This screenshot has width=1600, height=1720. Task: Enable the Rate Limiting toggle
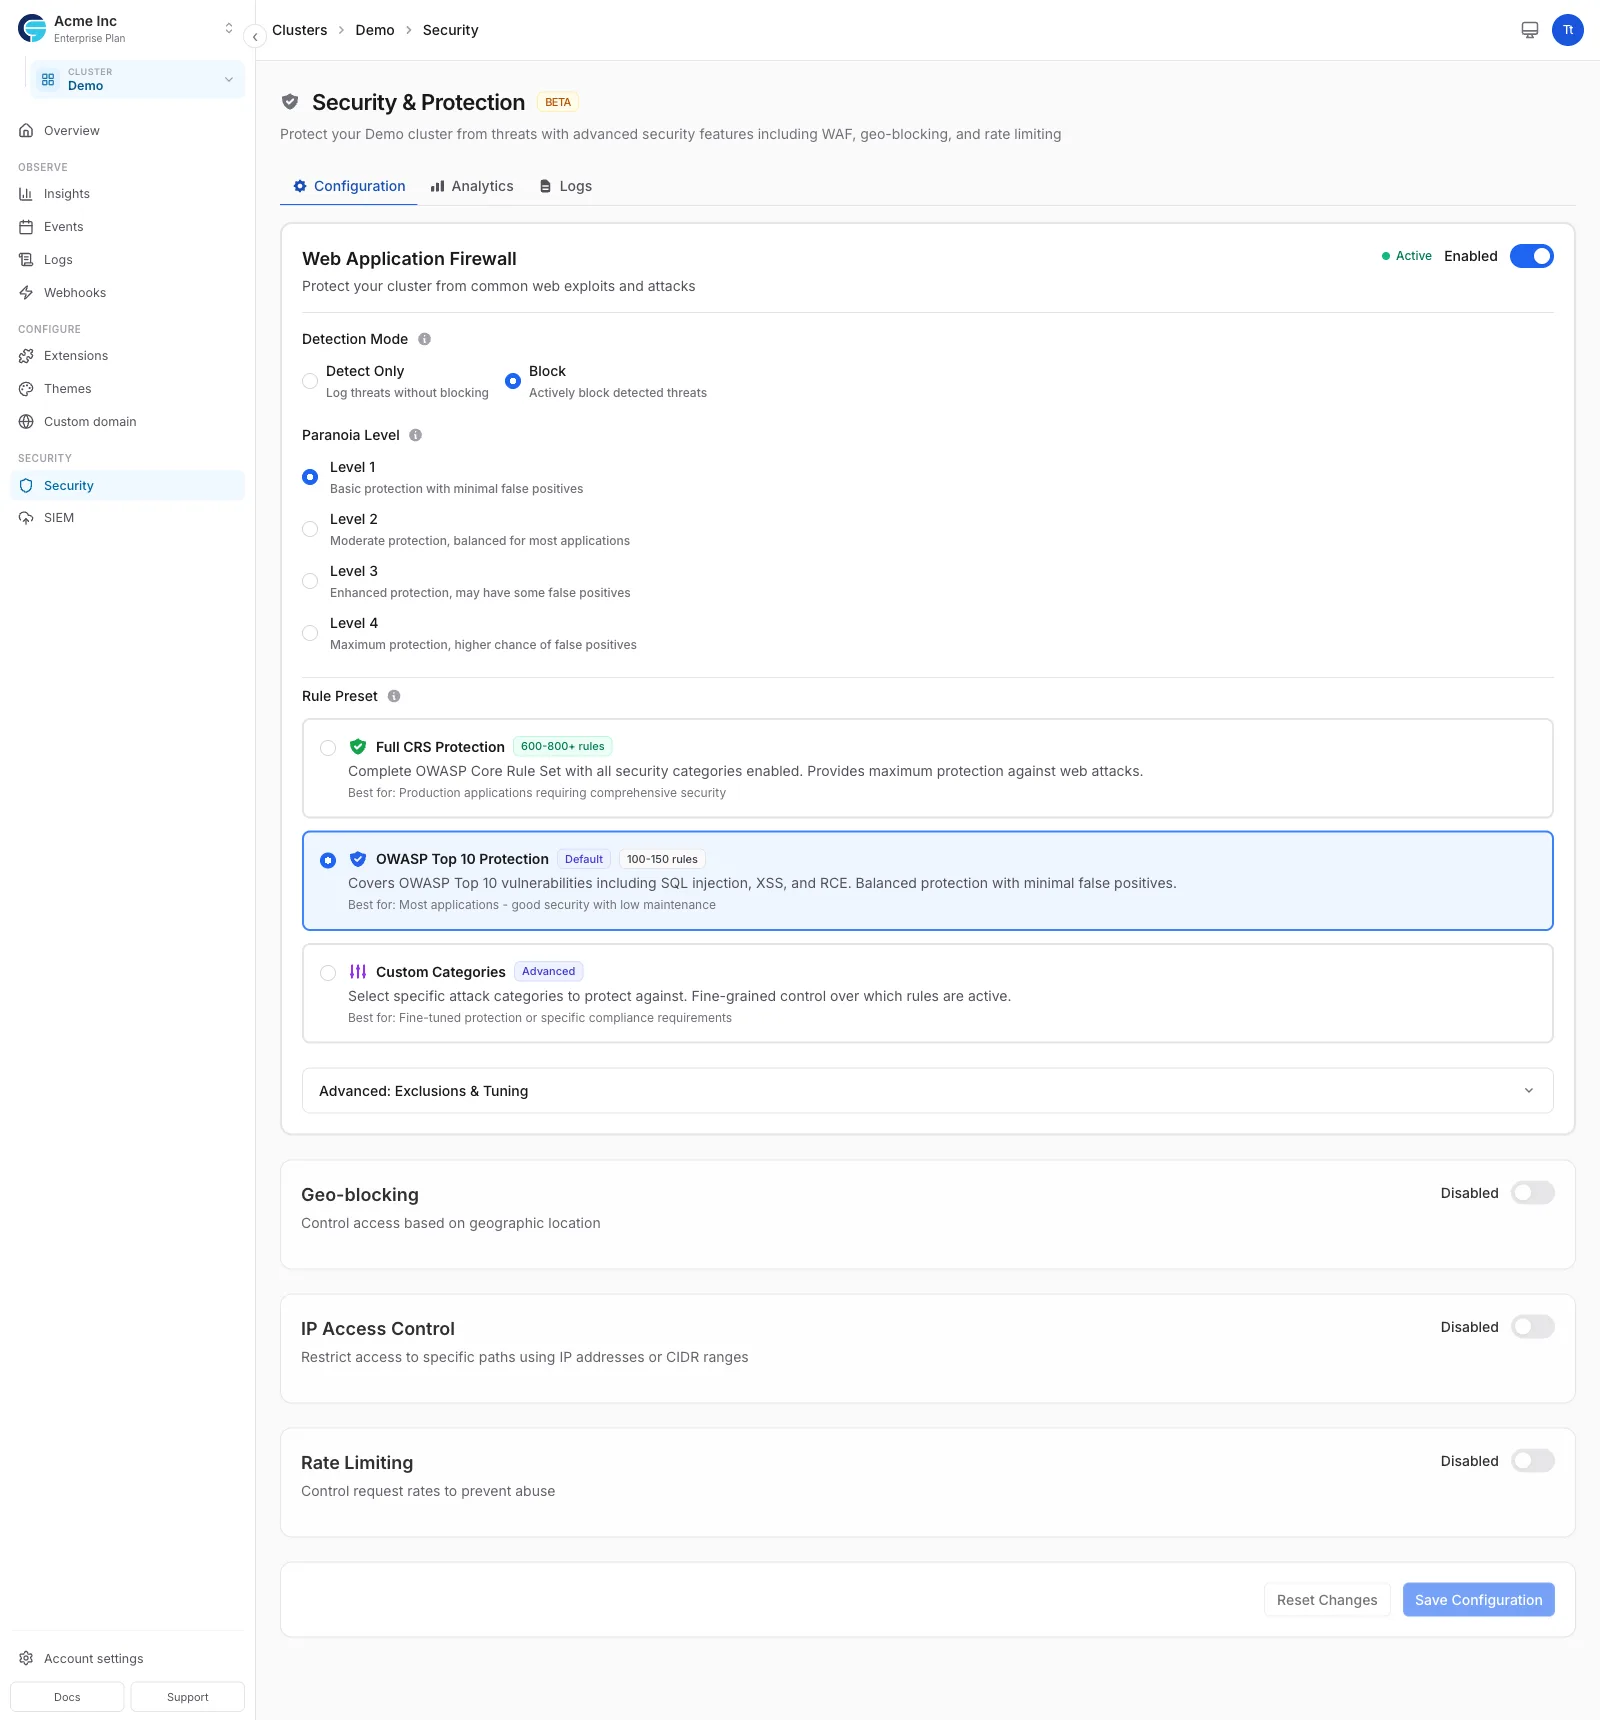(x=1532, y=1461)
